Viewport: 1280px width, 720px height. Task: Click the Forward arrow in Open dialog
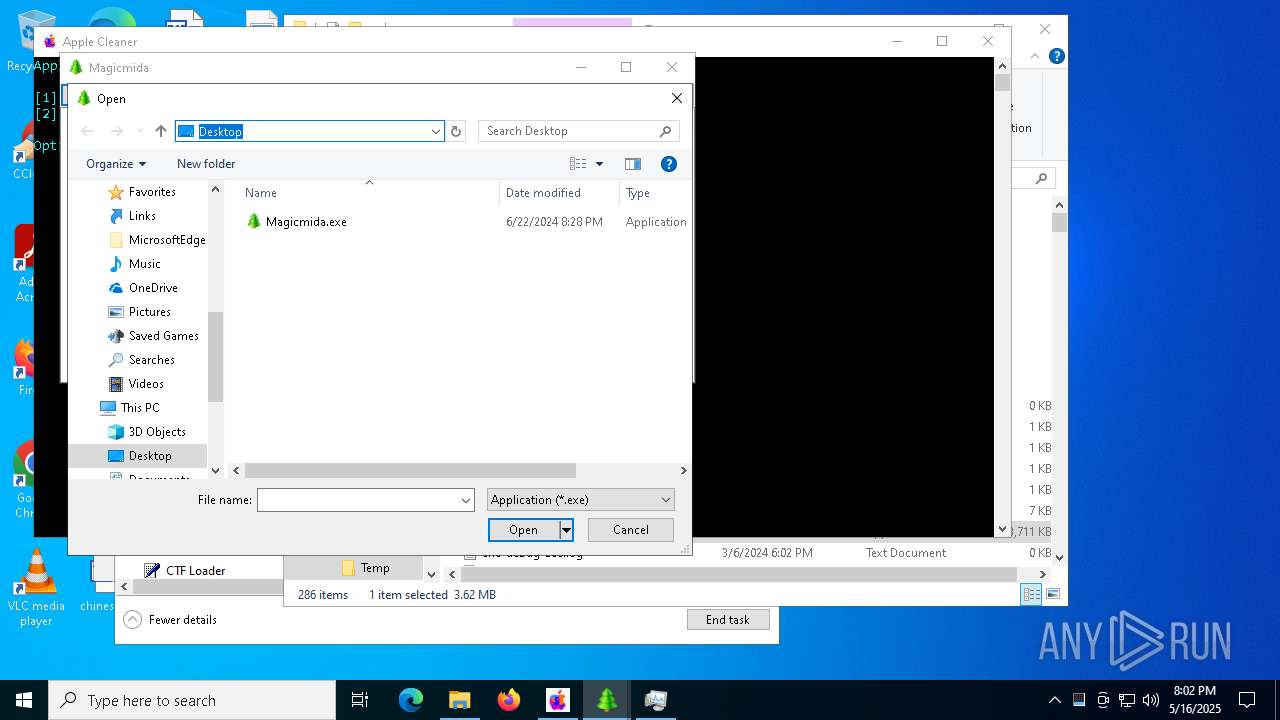116,131
